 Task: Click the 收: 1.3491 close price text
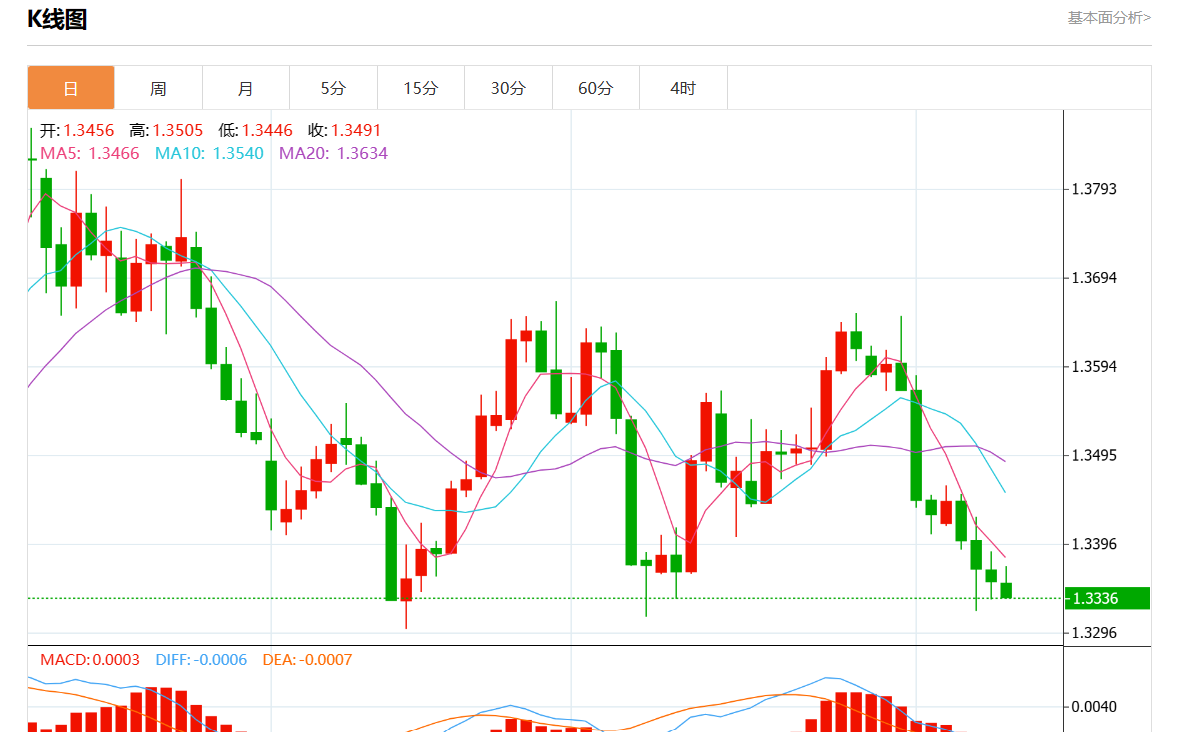(x=345, y=131)
